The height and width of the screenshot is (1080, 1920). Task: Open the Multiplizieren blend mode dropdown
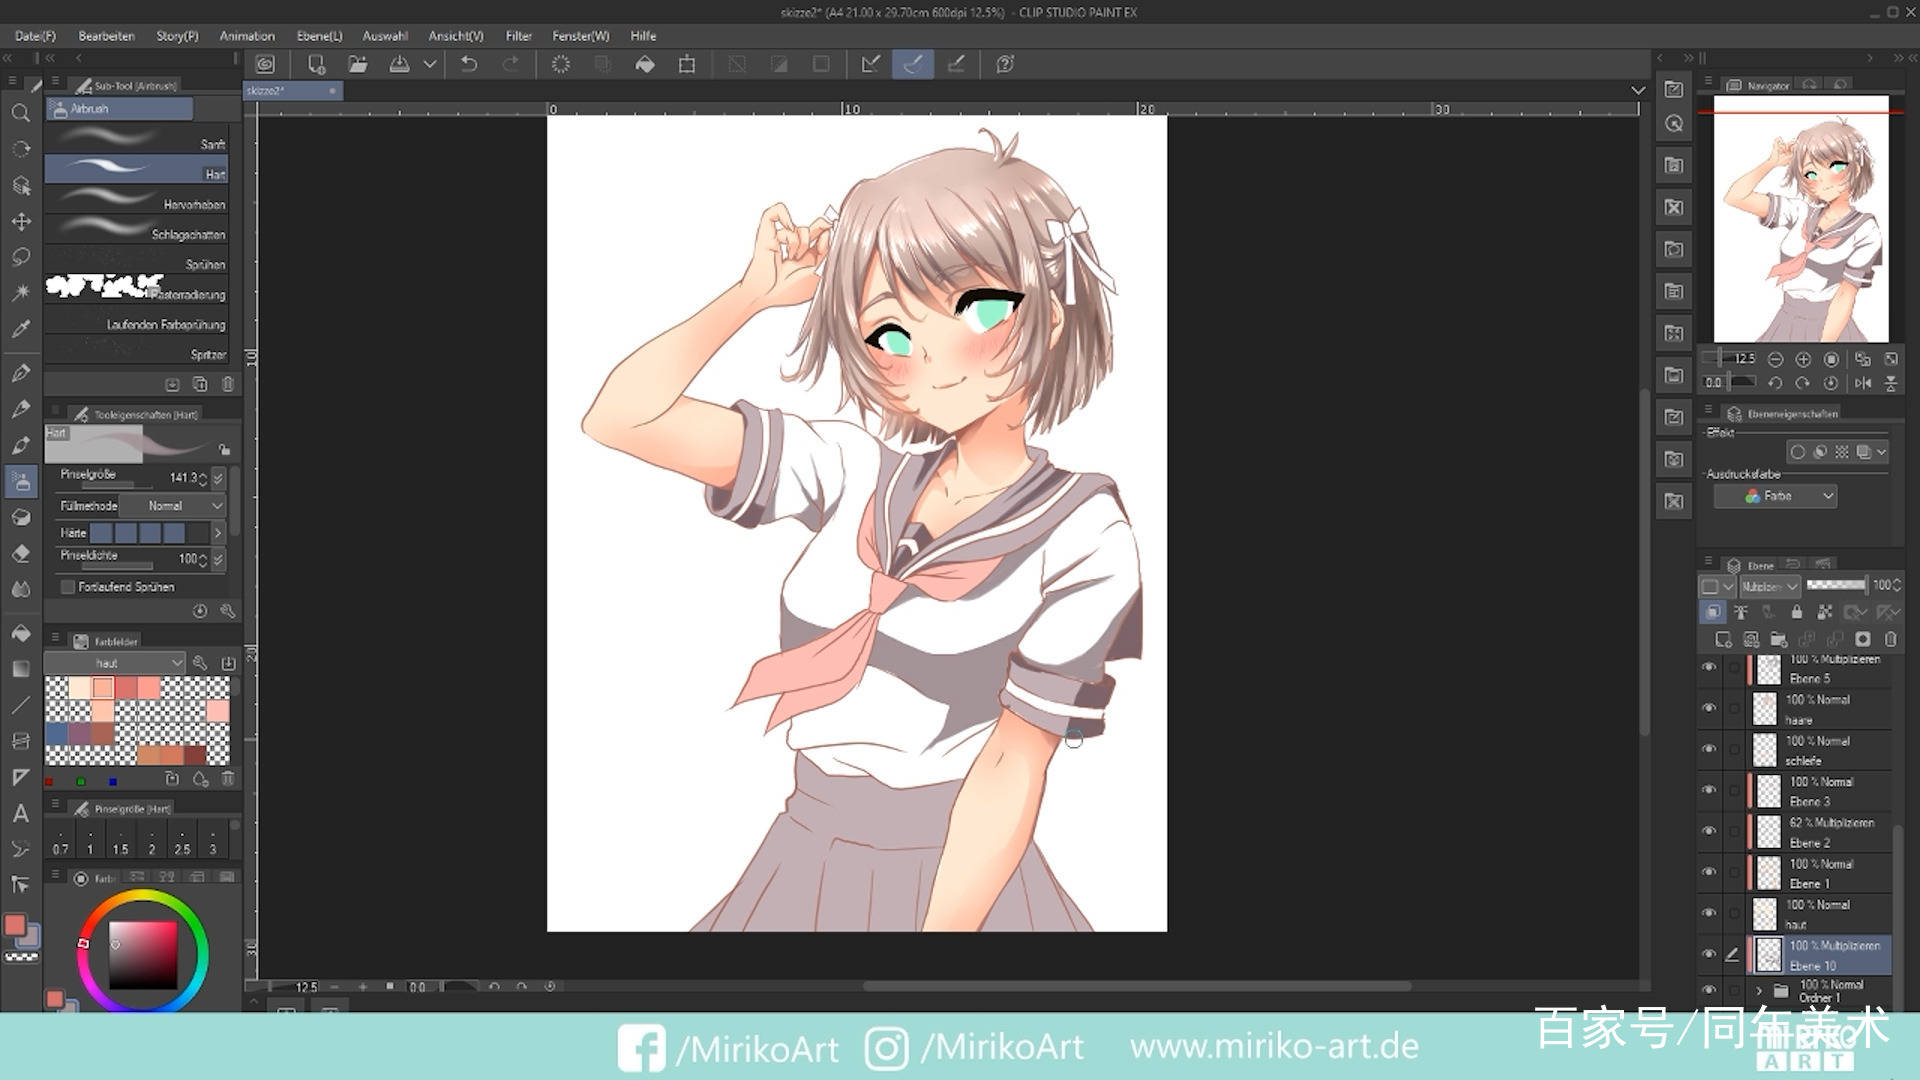(x=1770, y=586)
